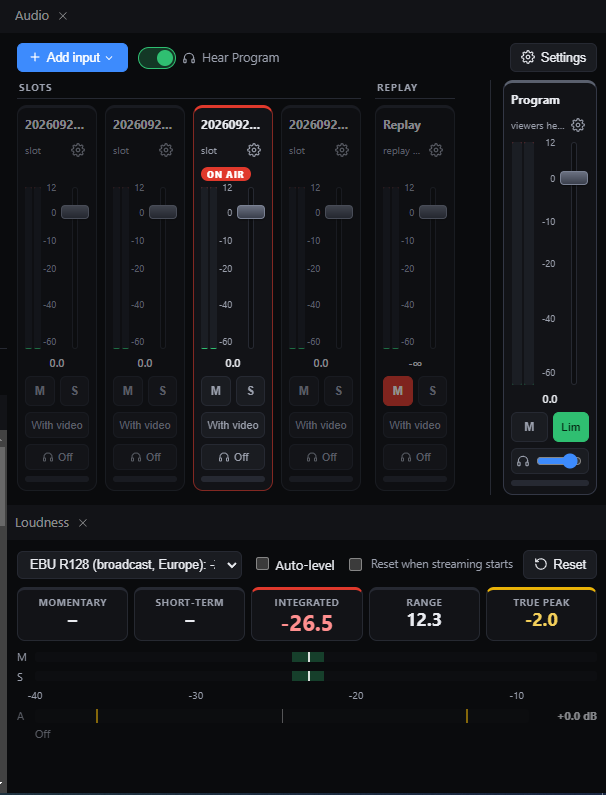The height and width of the screenshot is (795, 606).
Task: Select the Audio panel tab
Action: 32,16
